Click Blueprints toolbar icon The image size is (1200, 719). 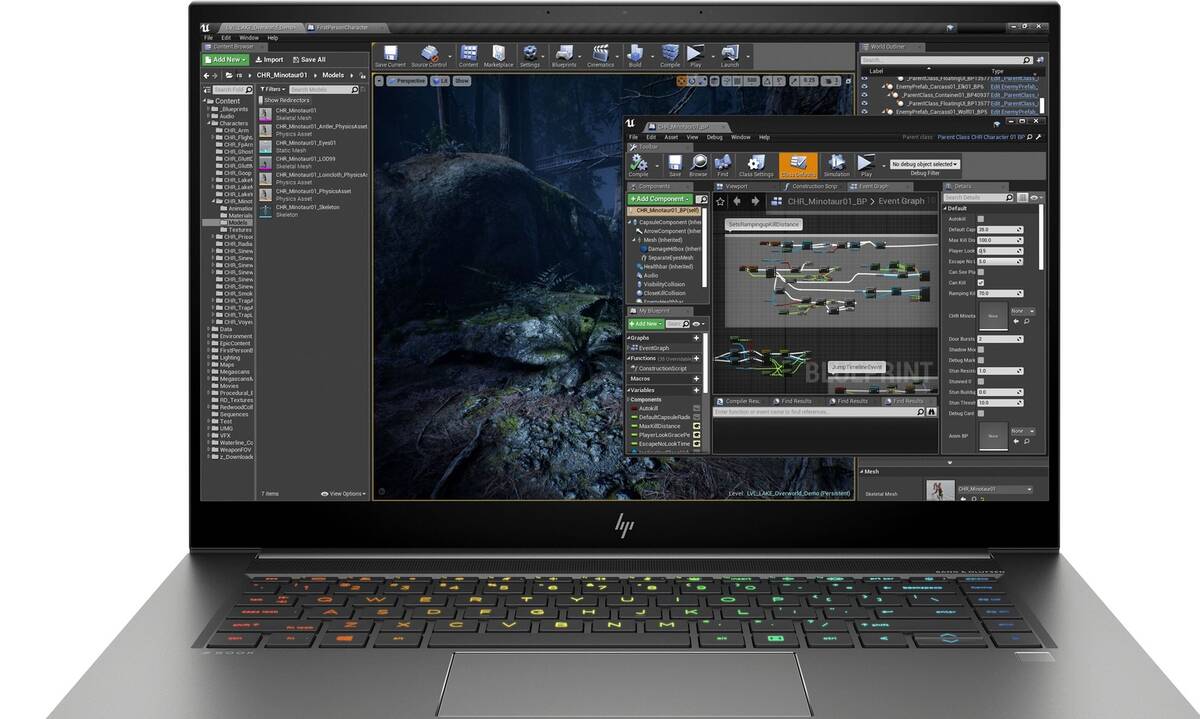564,56
